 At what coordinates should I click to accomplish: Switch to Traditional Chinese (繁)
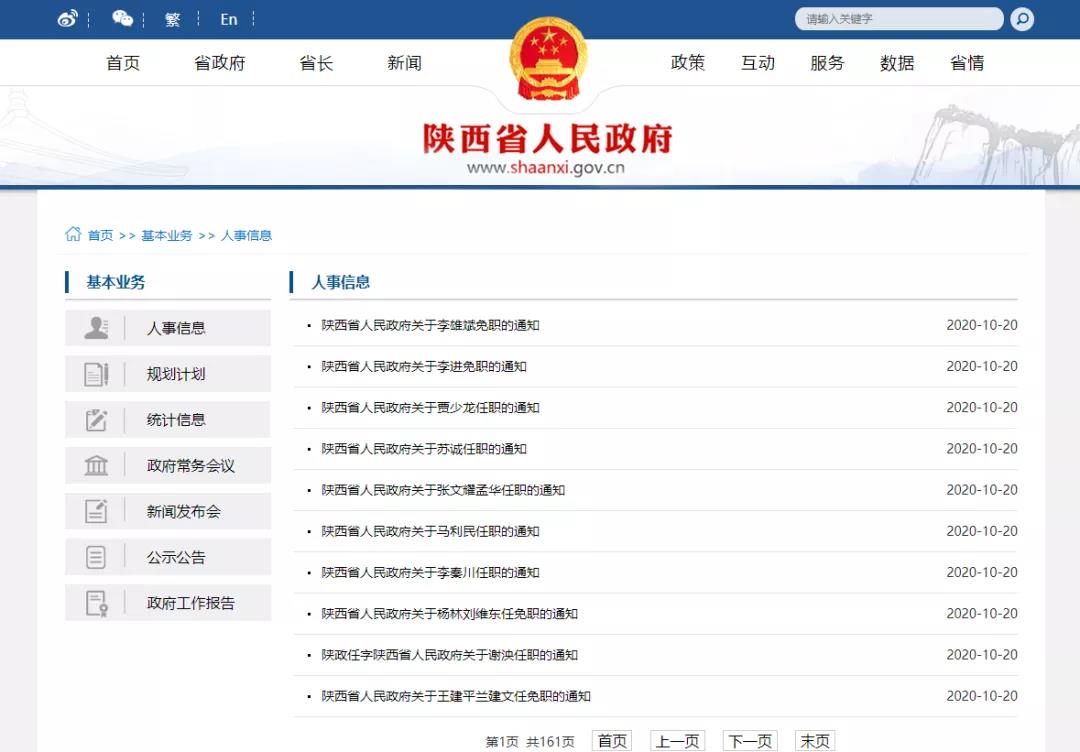pos(173,19)
